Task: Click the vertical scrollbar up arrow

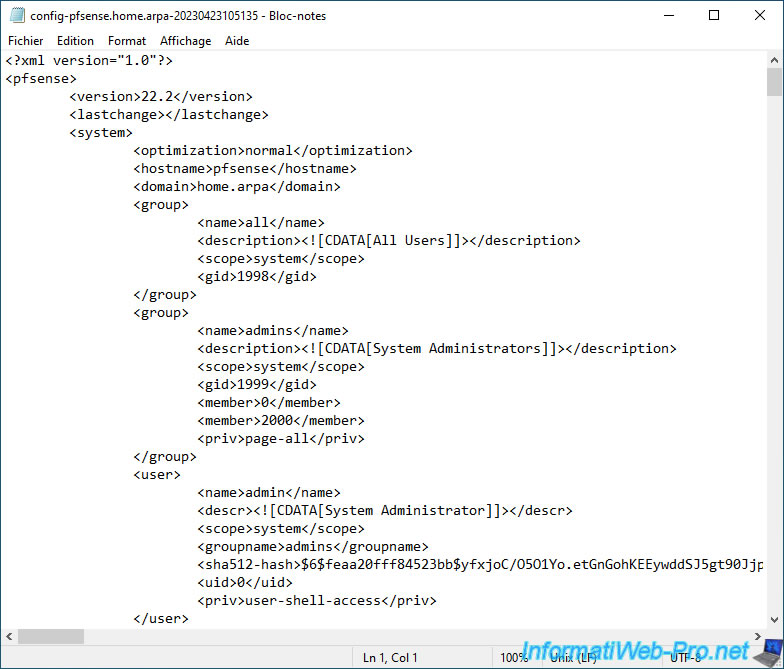Action: (x=774, y=60)
